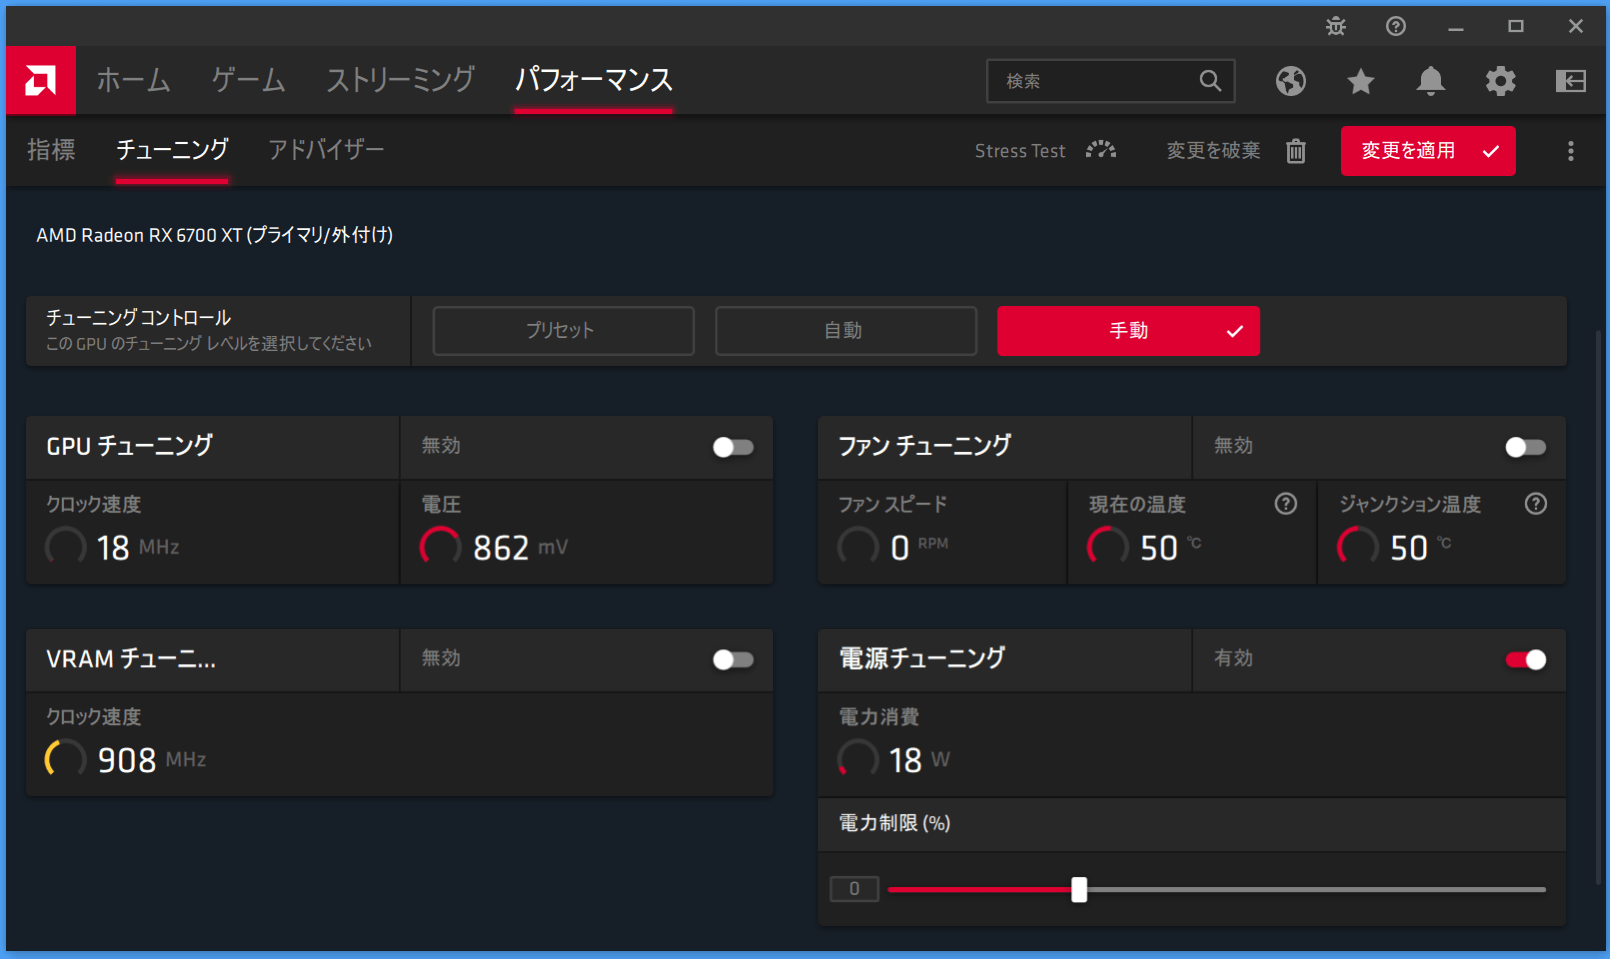Click the 0 RPM fan speed reading
This screenshot has width=1610, height=959.
click(x=919, y=547)
